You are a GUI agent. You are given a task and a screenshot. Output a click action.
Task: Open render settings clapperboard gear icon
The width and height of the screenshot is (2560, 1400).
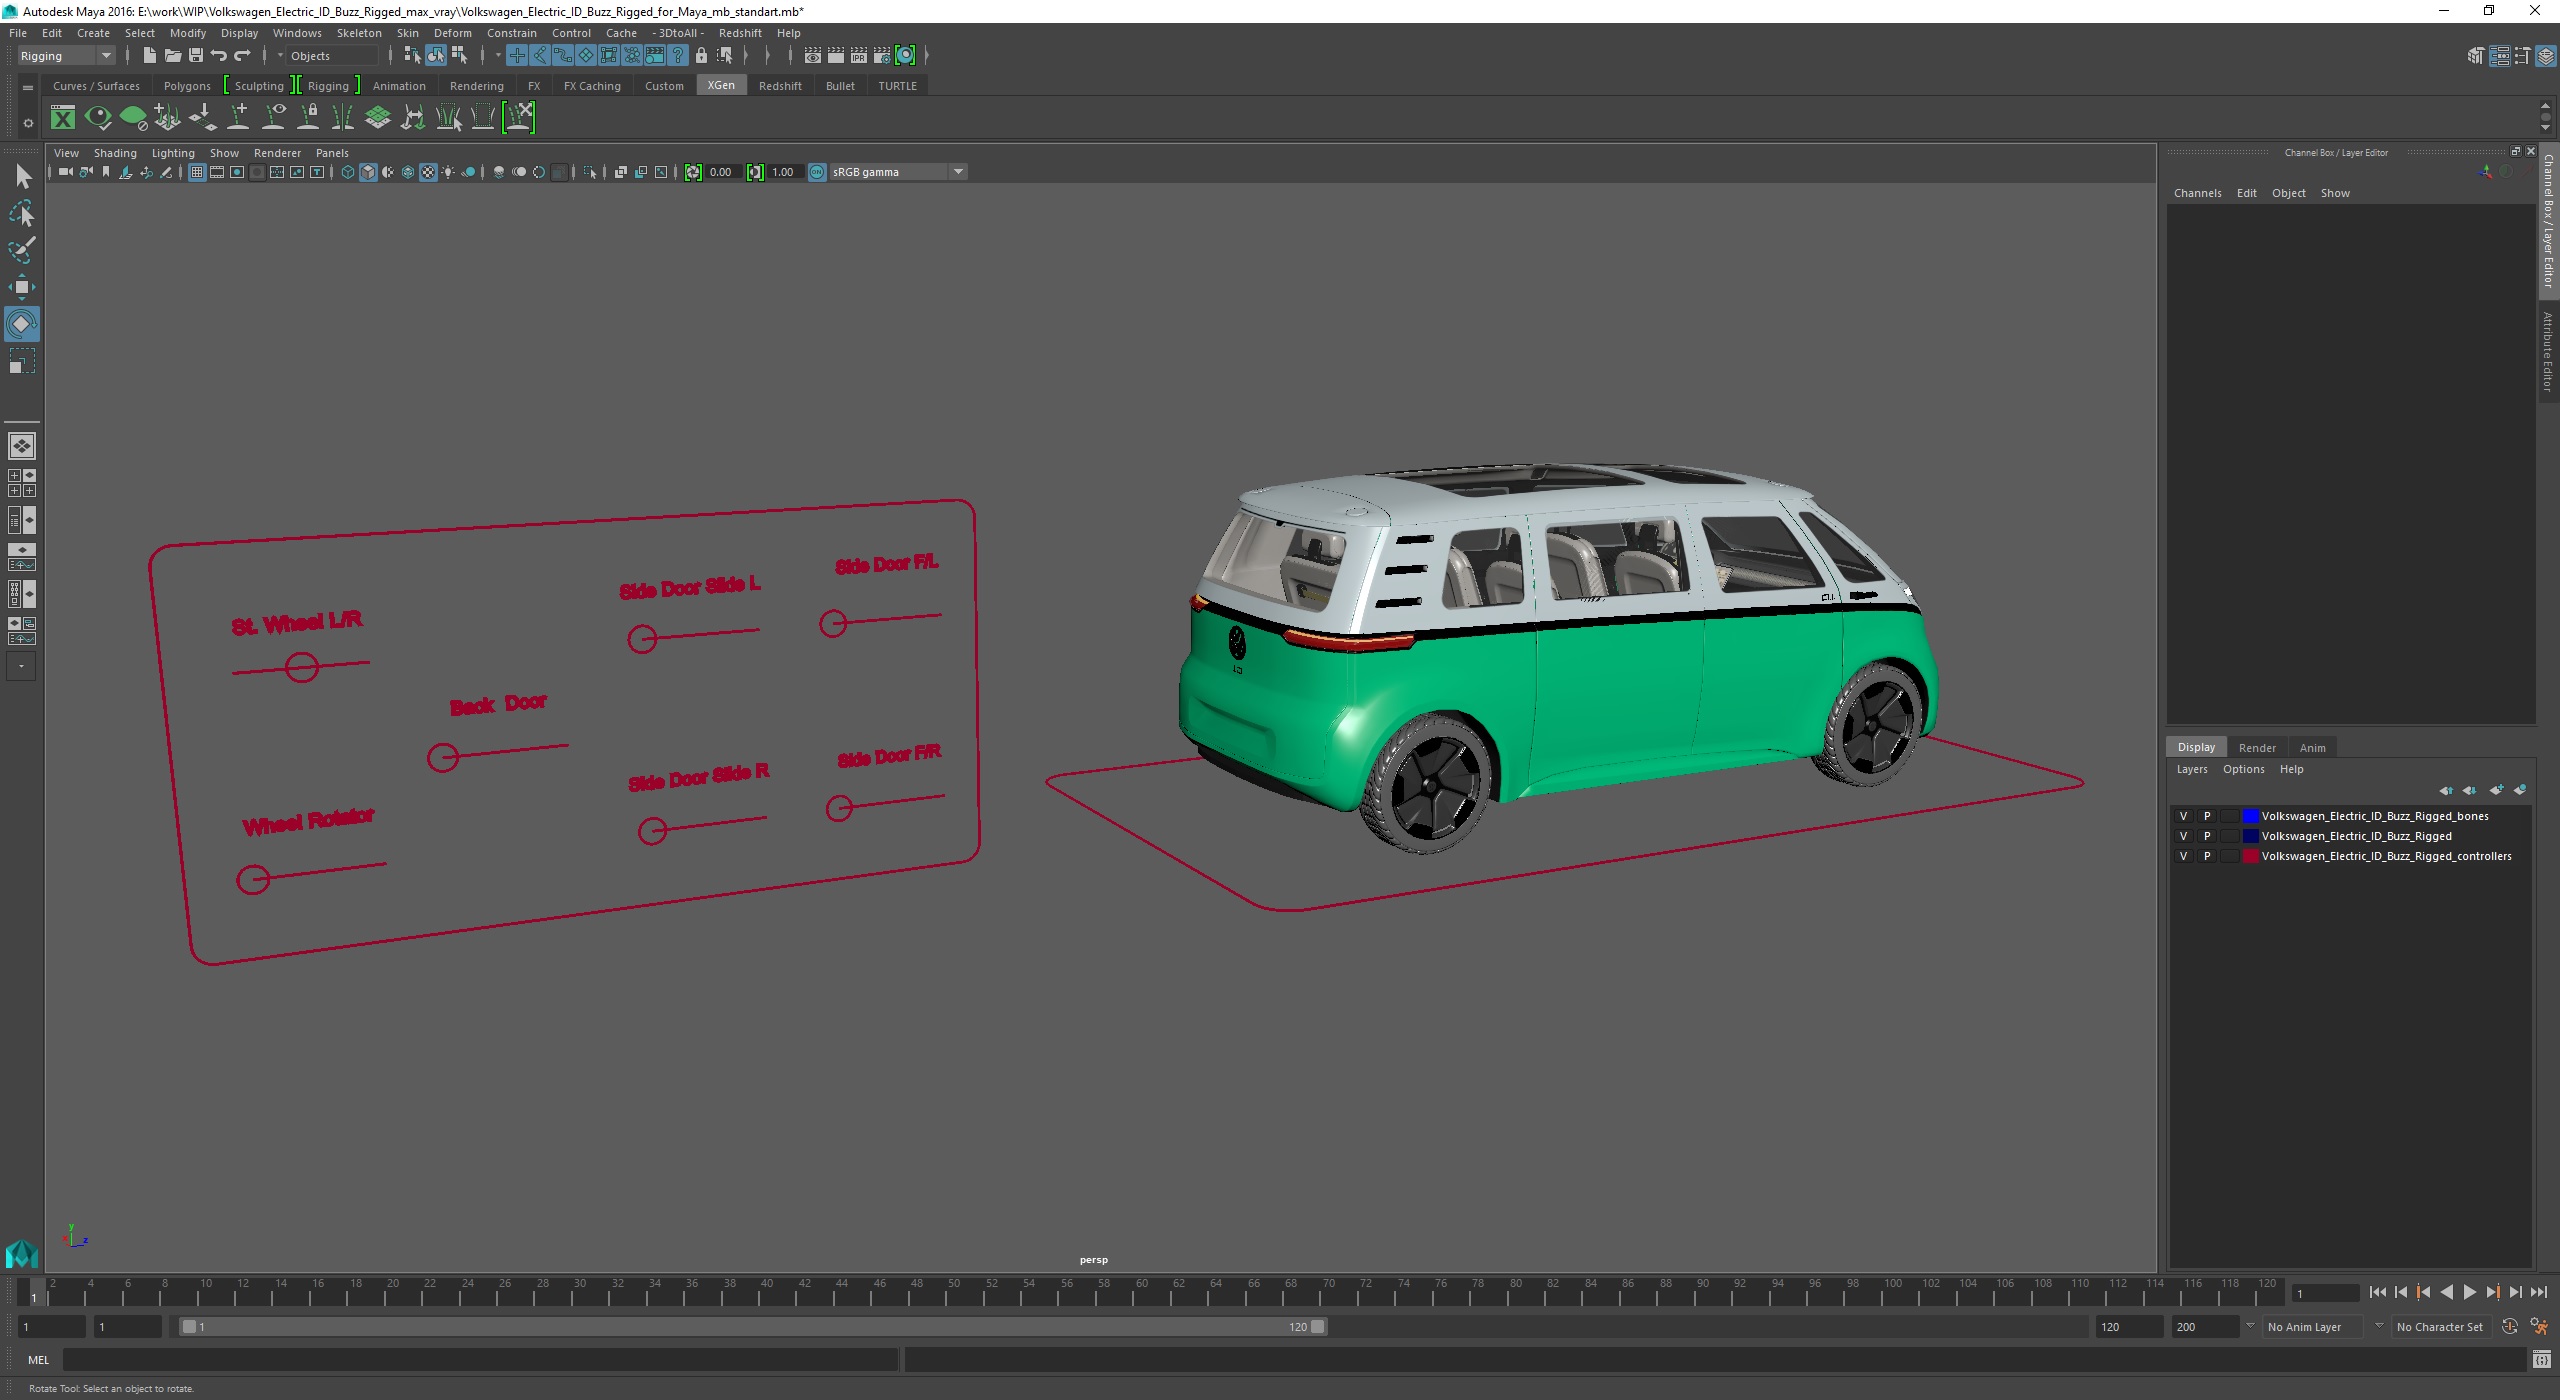pyautogui.click(x=881, y=56)
